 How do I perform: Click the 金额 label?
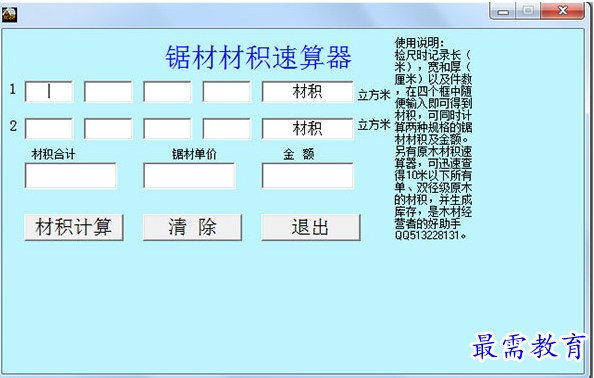(299, 154)
